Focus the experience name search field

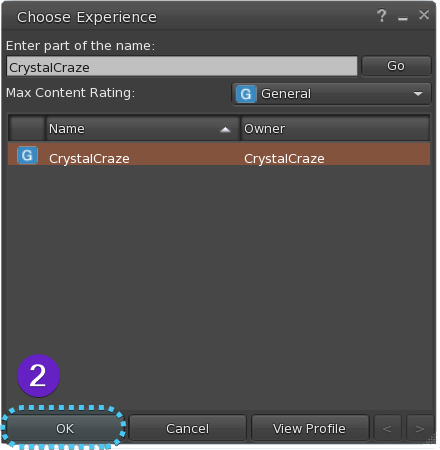click(x=182, y=66)
